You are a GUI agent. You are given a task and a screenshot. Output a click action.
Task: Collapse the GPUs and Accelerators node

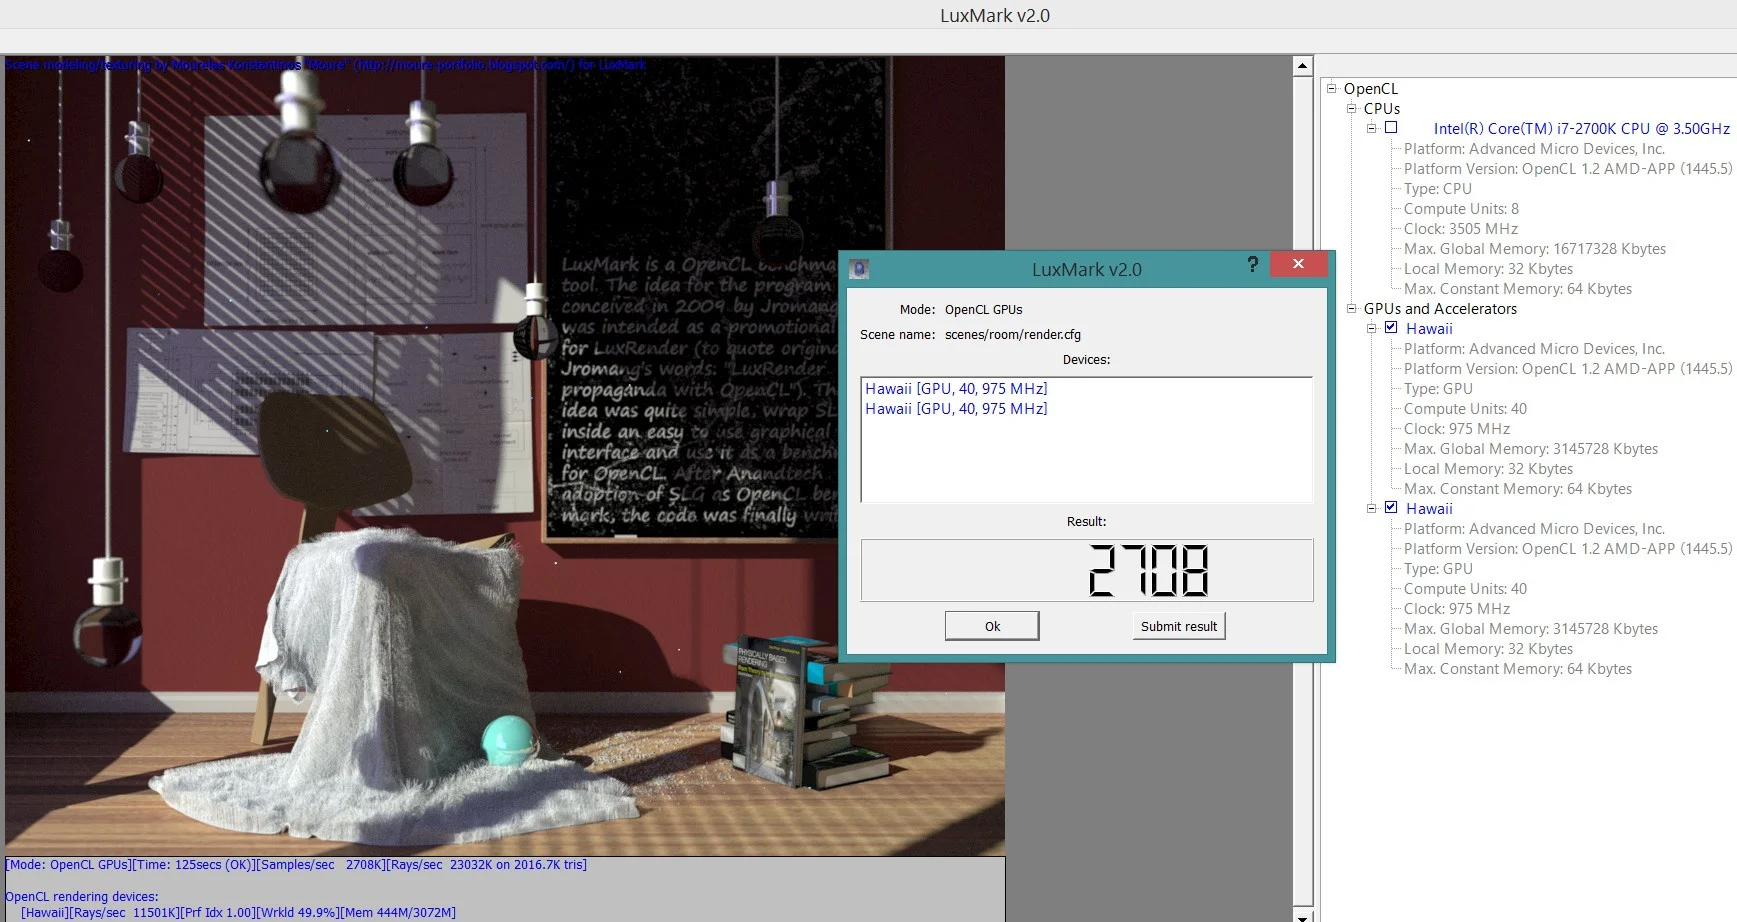(1352, 308)
